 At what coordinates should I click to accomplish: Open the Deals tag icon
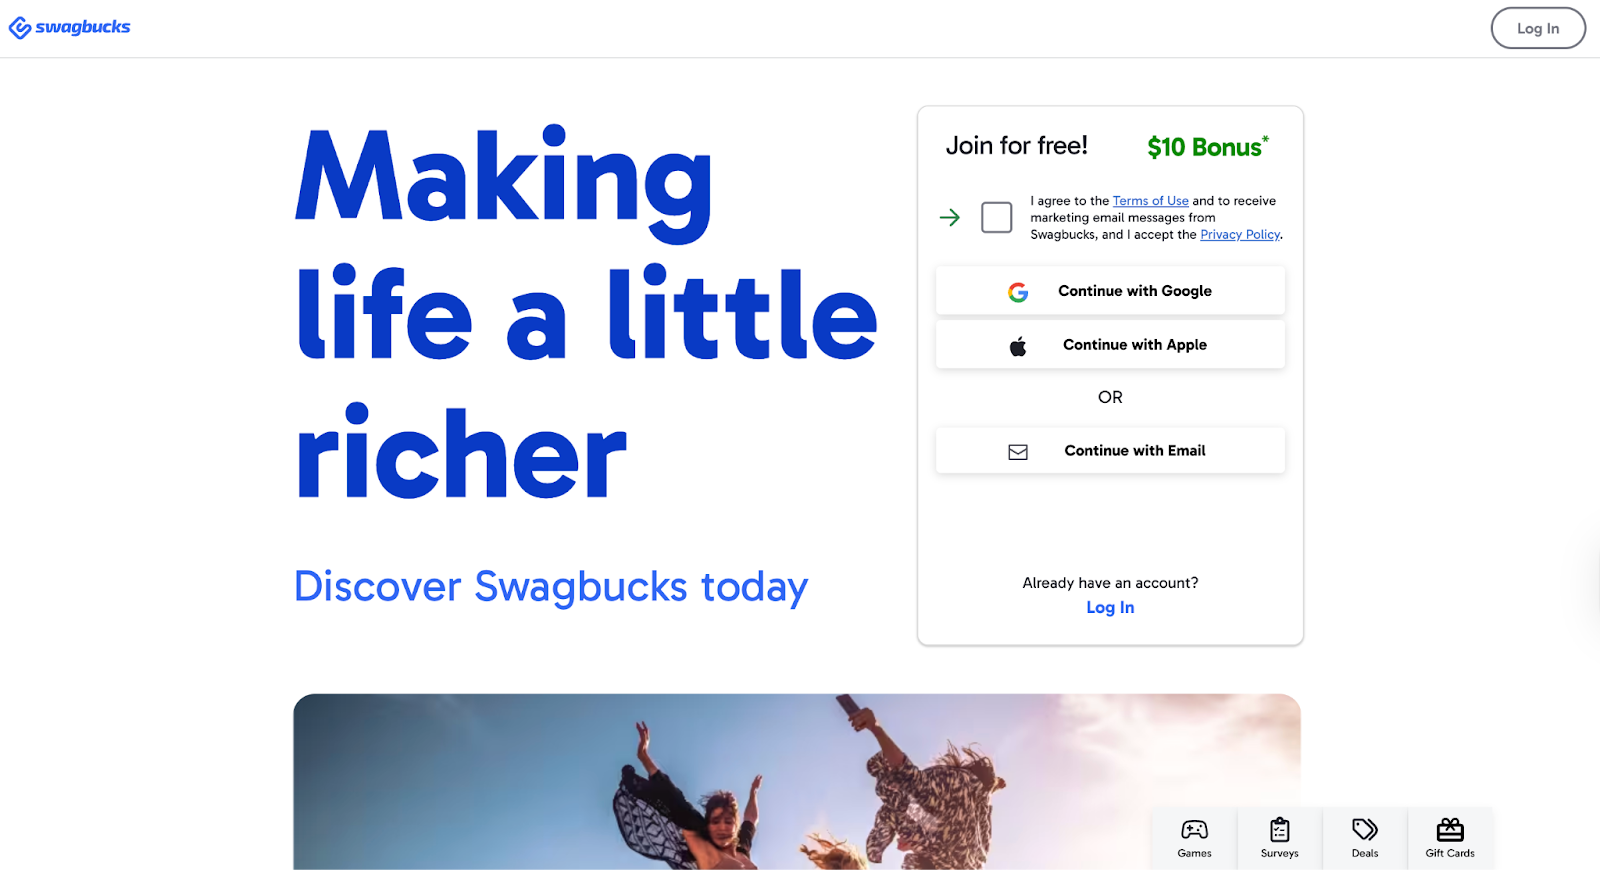1365,830
